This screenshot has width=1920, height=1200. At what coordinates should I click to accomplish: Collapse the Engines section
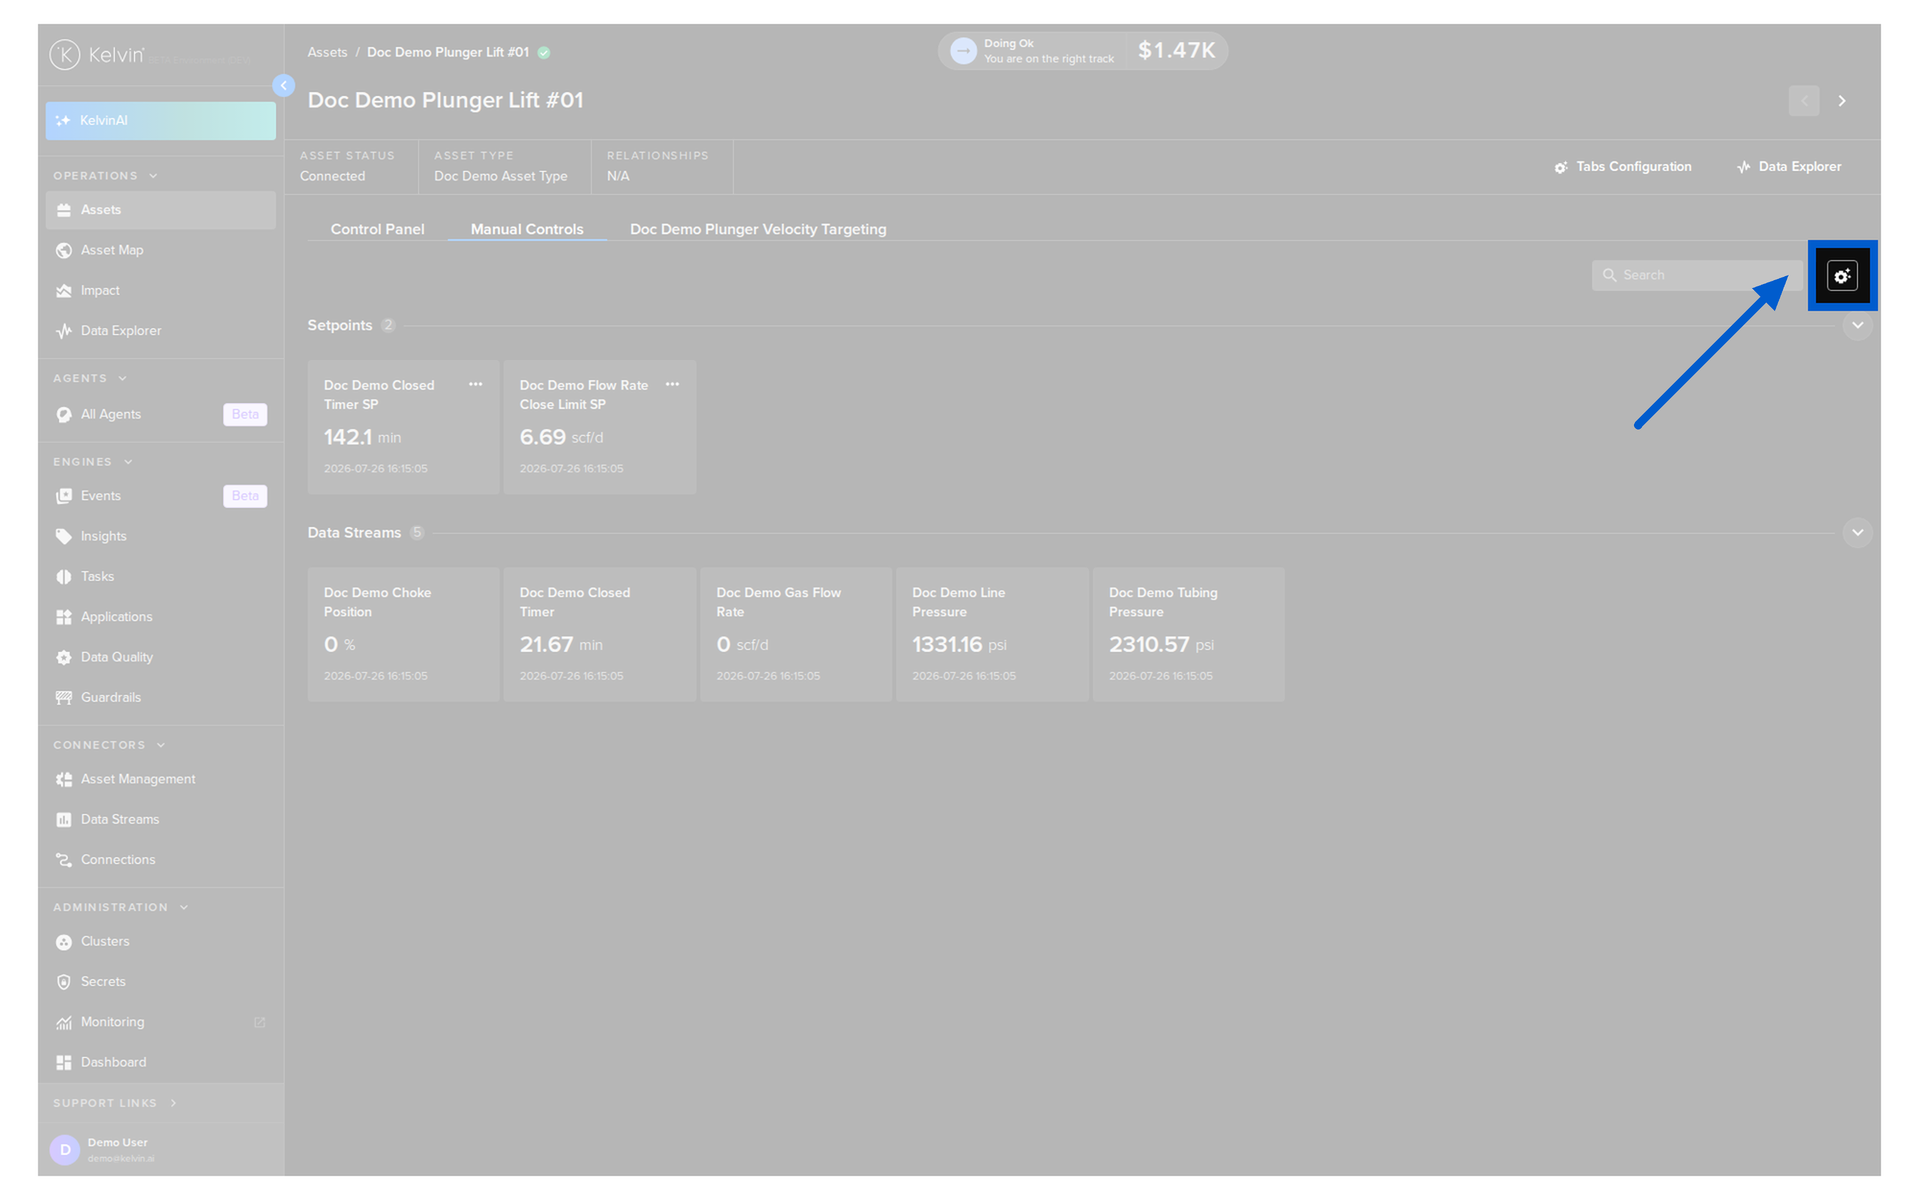coord(128,462)
